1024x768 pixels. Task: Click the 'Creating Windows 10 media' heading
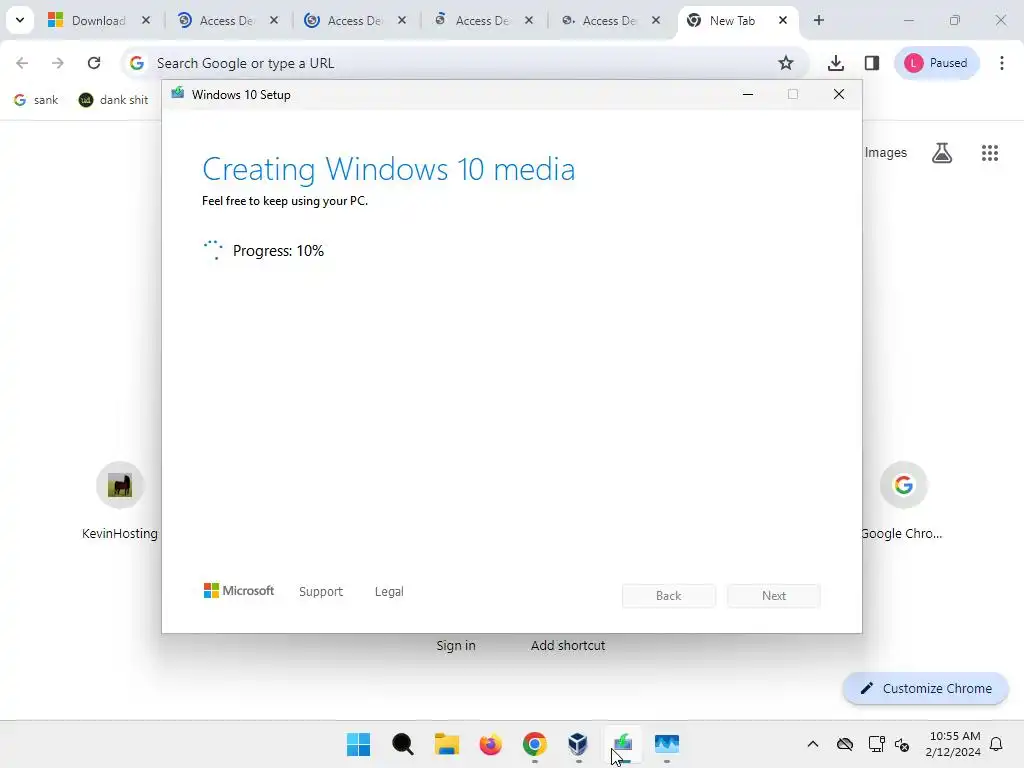coord(389,169)
